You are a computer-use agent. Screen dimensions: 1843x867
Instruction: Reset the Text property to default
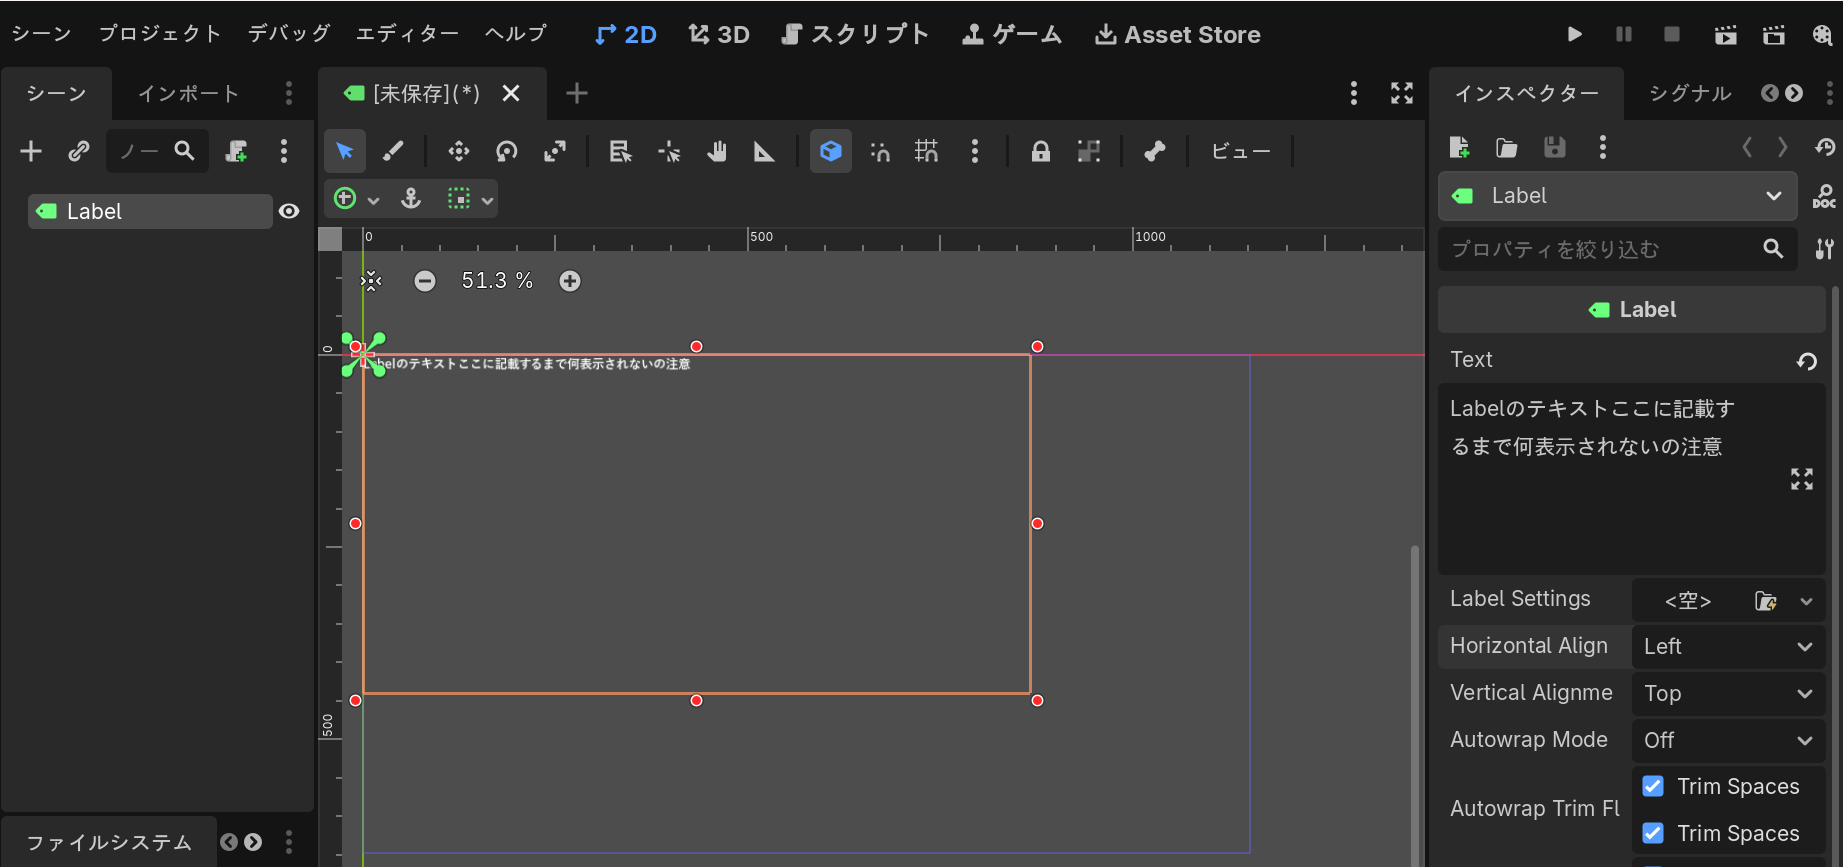1806,361
